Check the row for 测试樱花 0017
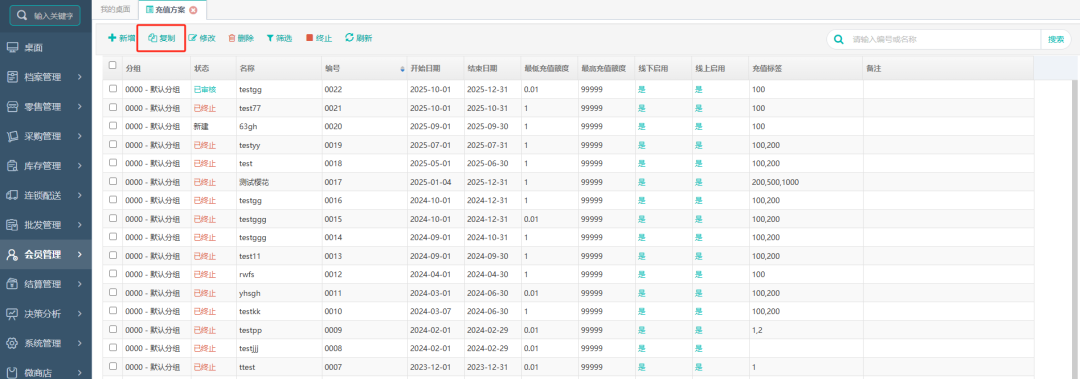1080x379 pixels. pyautogui.click(x=113, y=181)
